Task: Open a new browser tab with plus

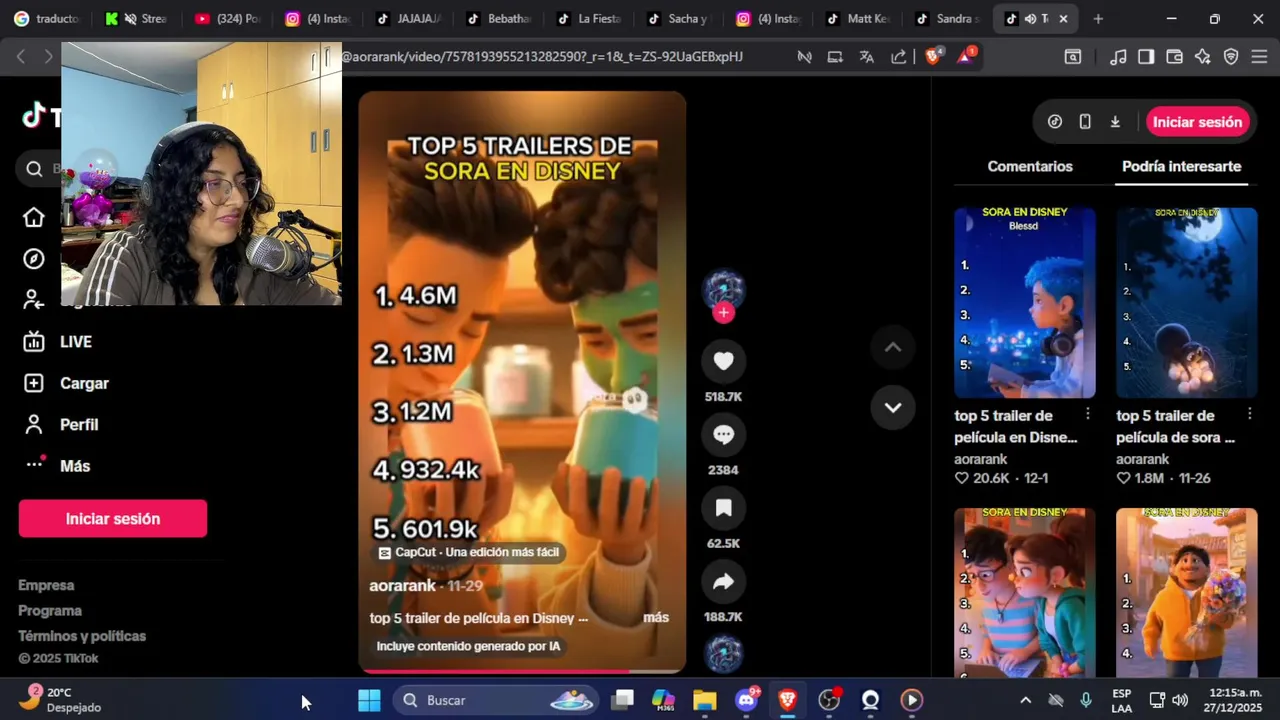Action: tap(1098, 19)
